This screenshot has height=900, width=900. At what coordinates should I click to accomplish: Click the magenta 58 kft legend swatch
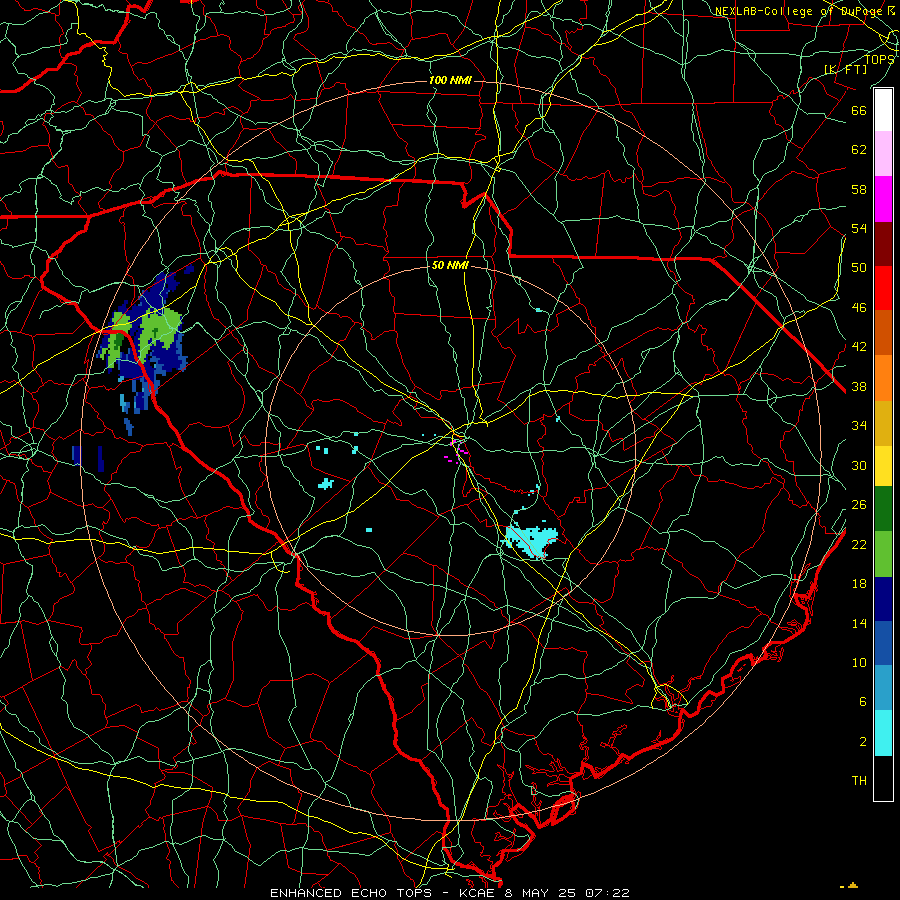883,199
